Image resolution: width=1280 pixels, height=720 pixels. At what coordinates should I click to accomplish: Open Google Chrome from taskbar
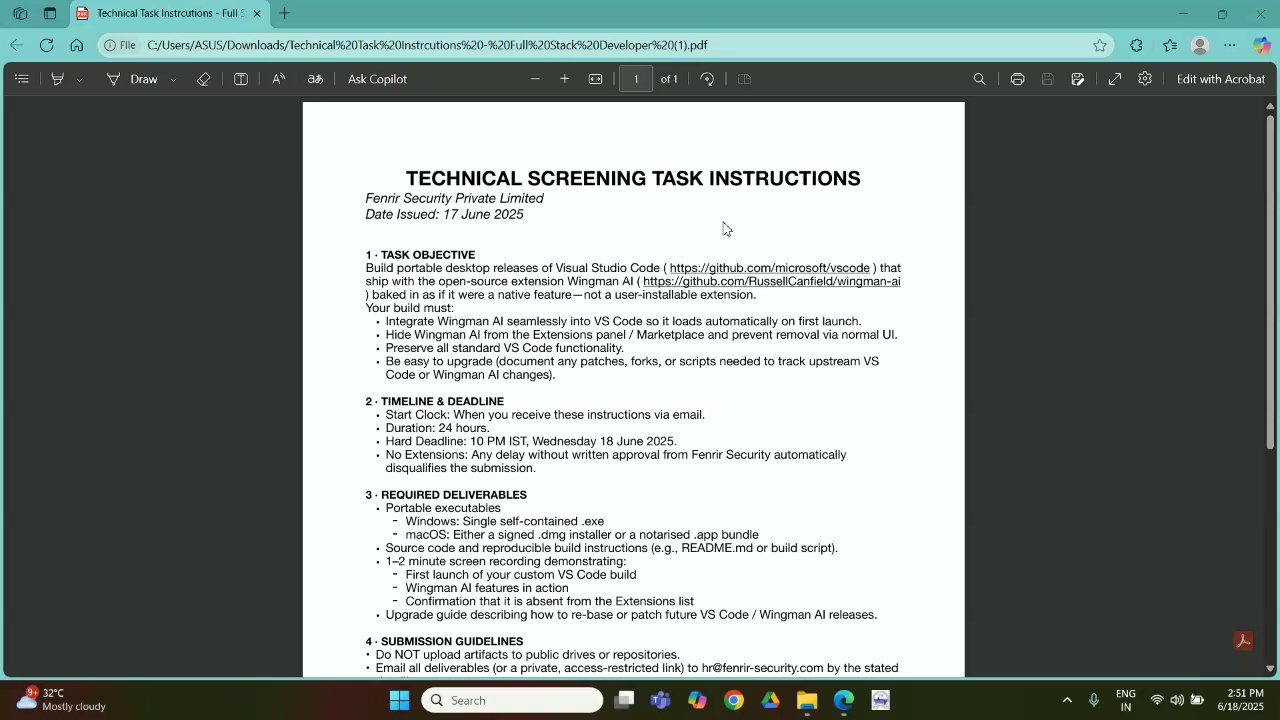point(734,700)
